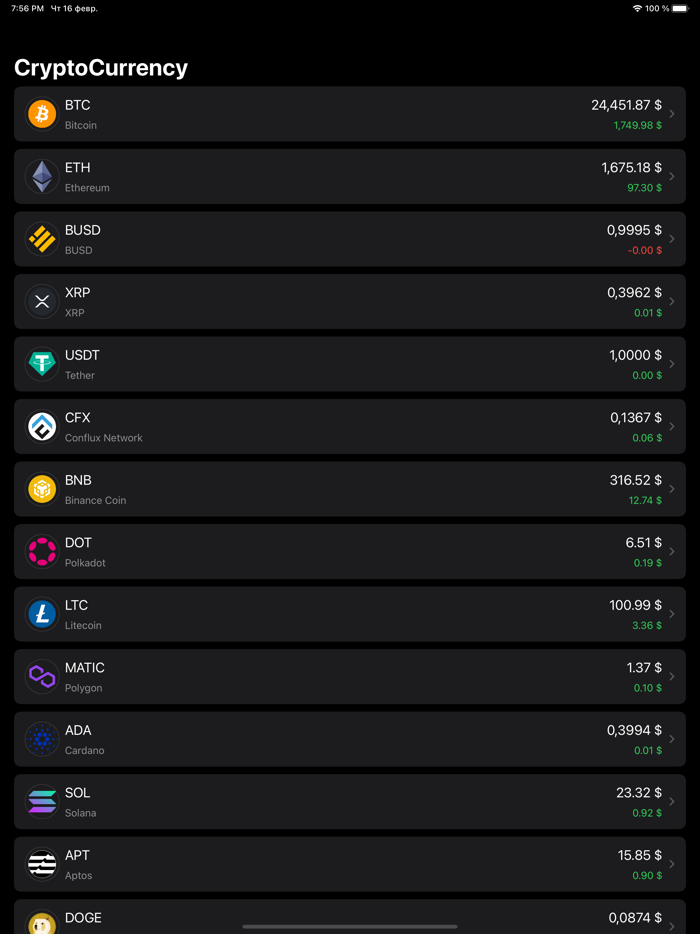Click the Ethereum diamond icon

[40, 176]
